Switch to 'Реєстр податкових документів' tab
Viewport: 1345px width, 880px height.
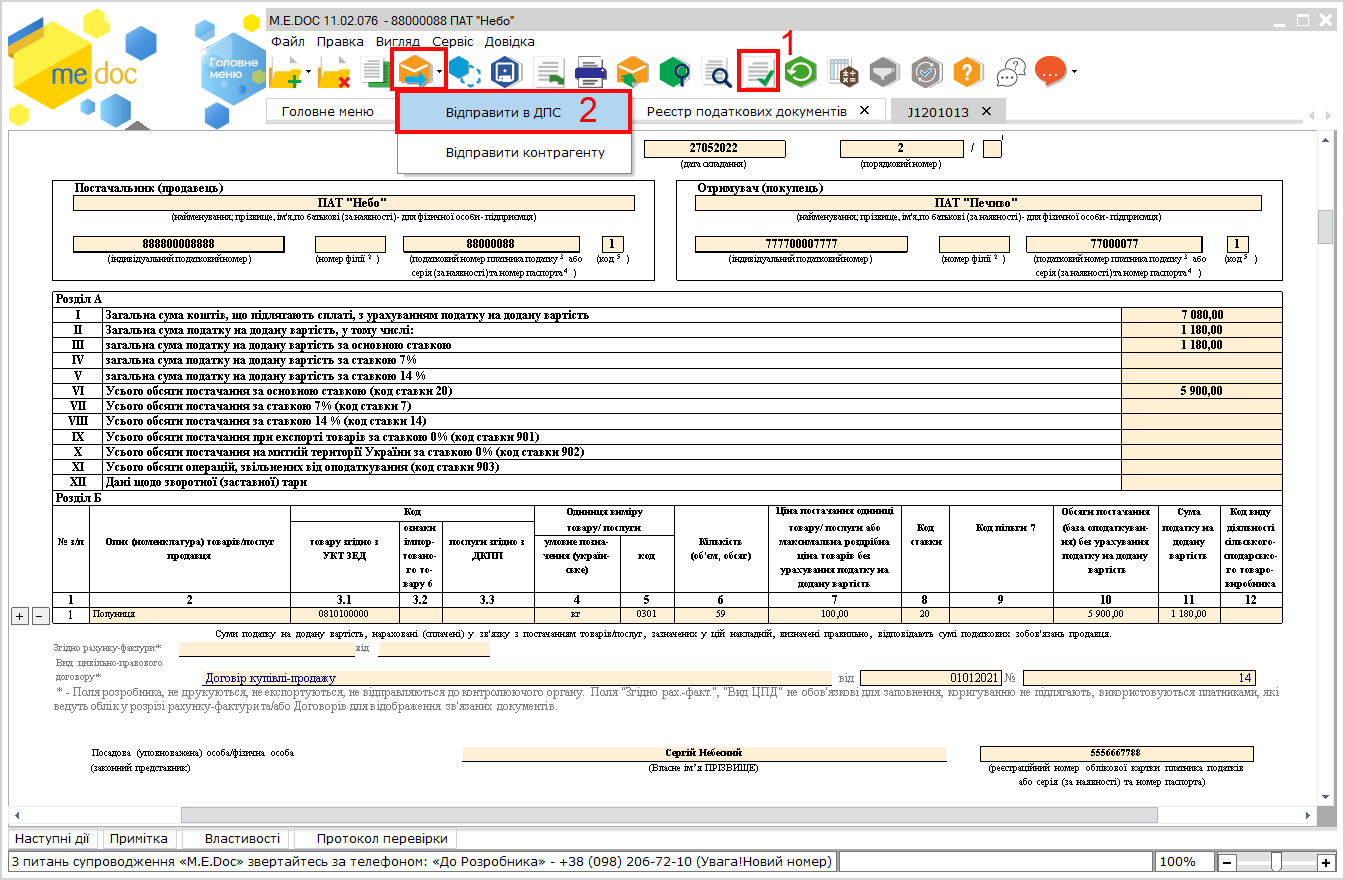[746, 111]
